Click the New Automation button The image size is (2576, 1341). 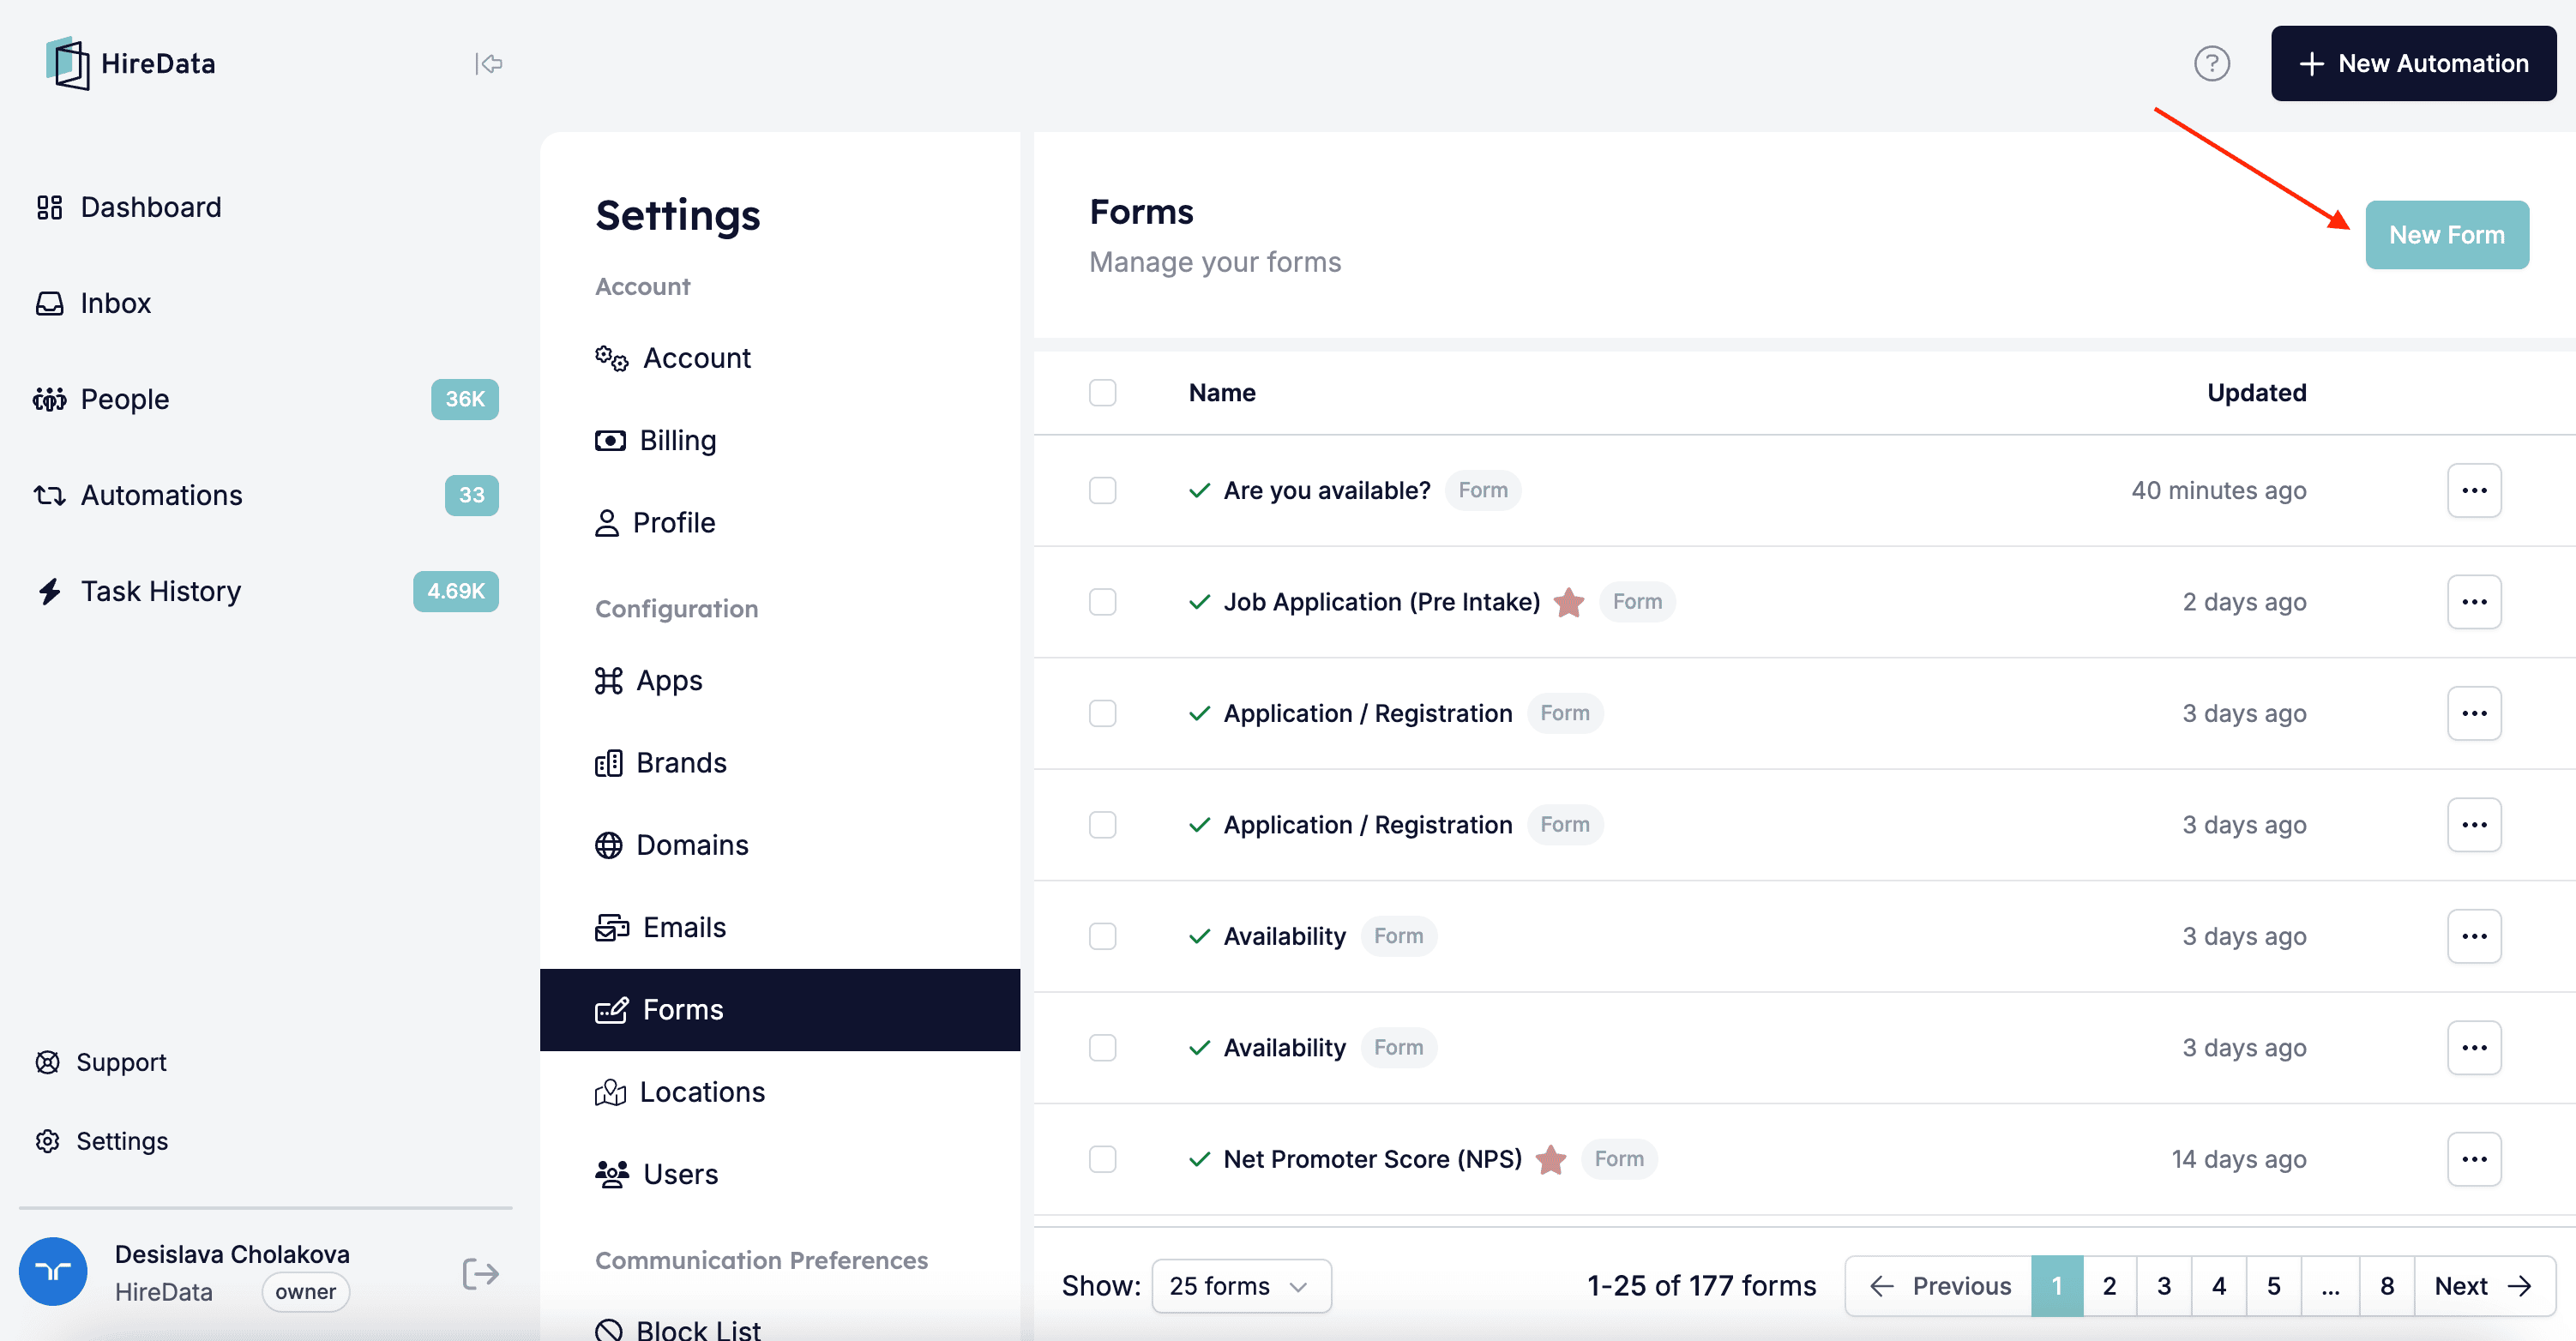(2413, 64)
